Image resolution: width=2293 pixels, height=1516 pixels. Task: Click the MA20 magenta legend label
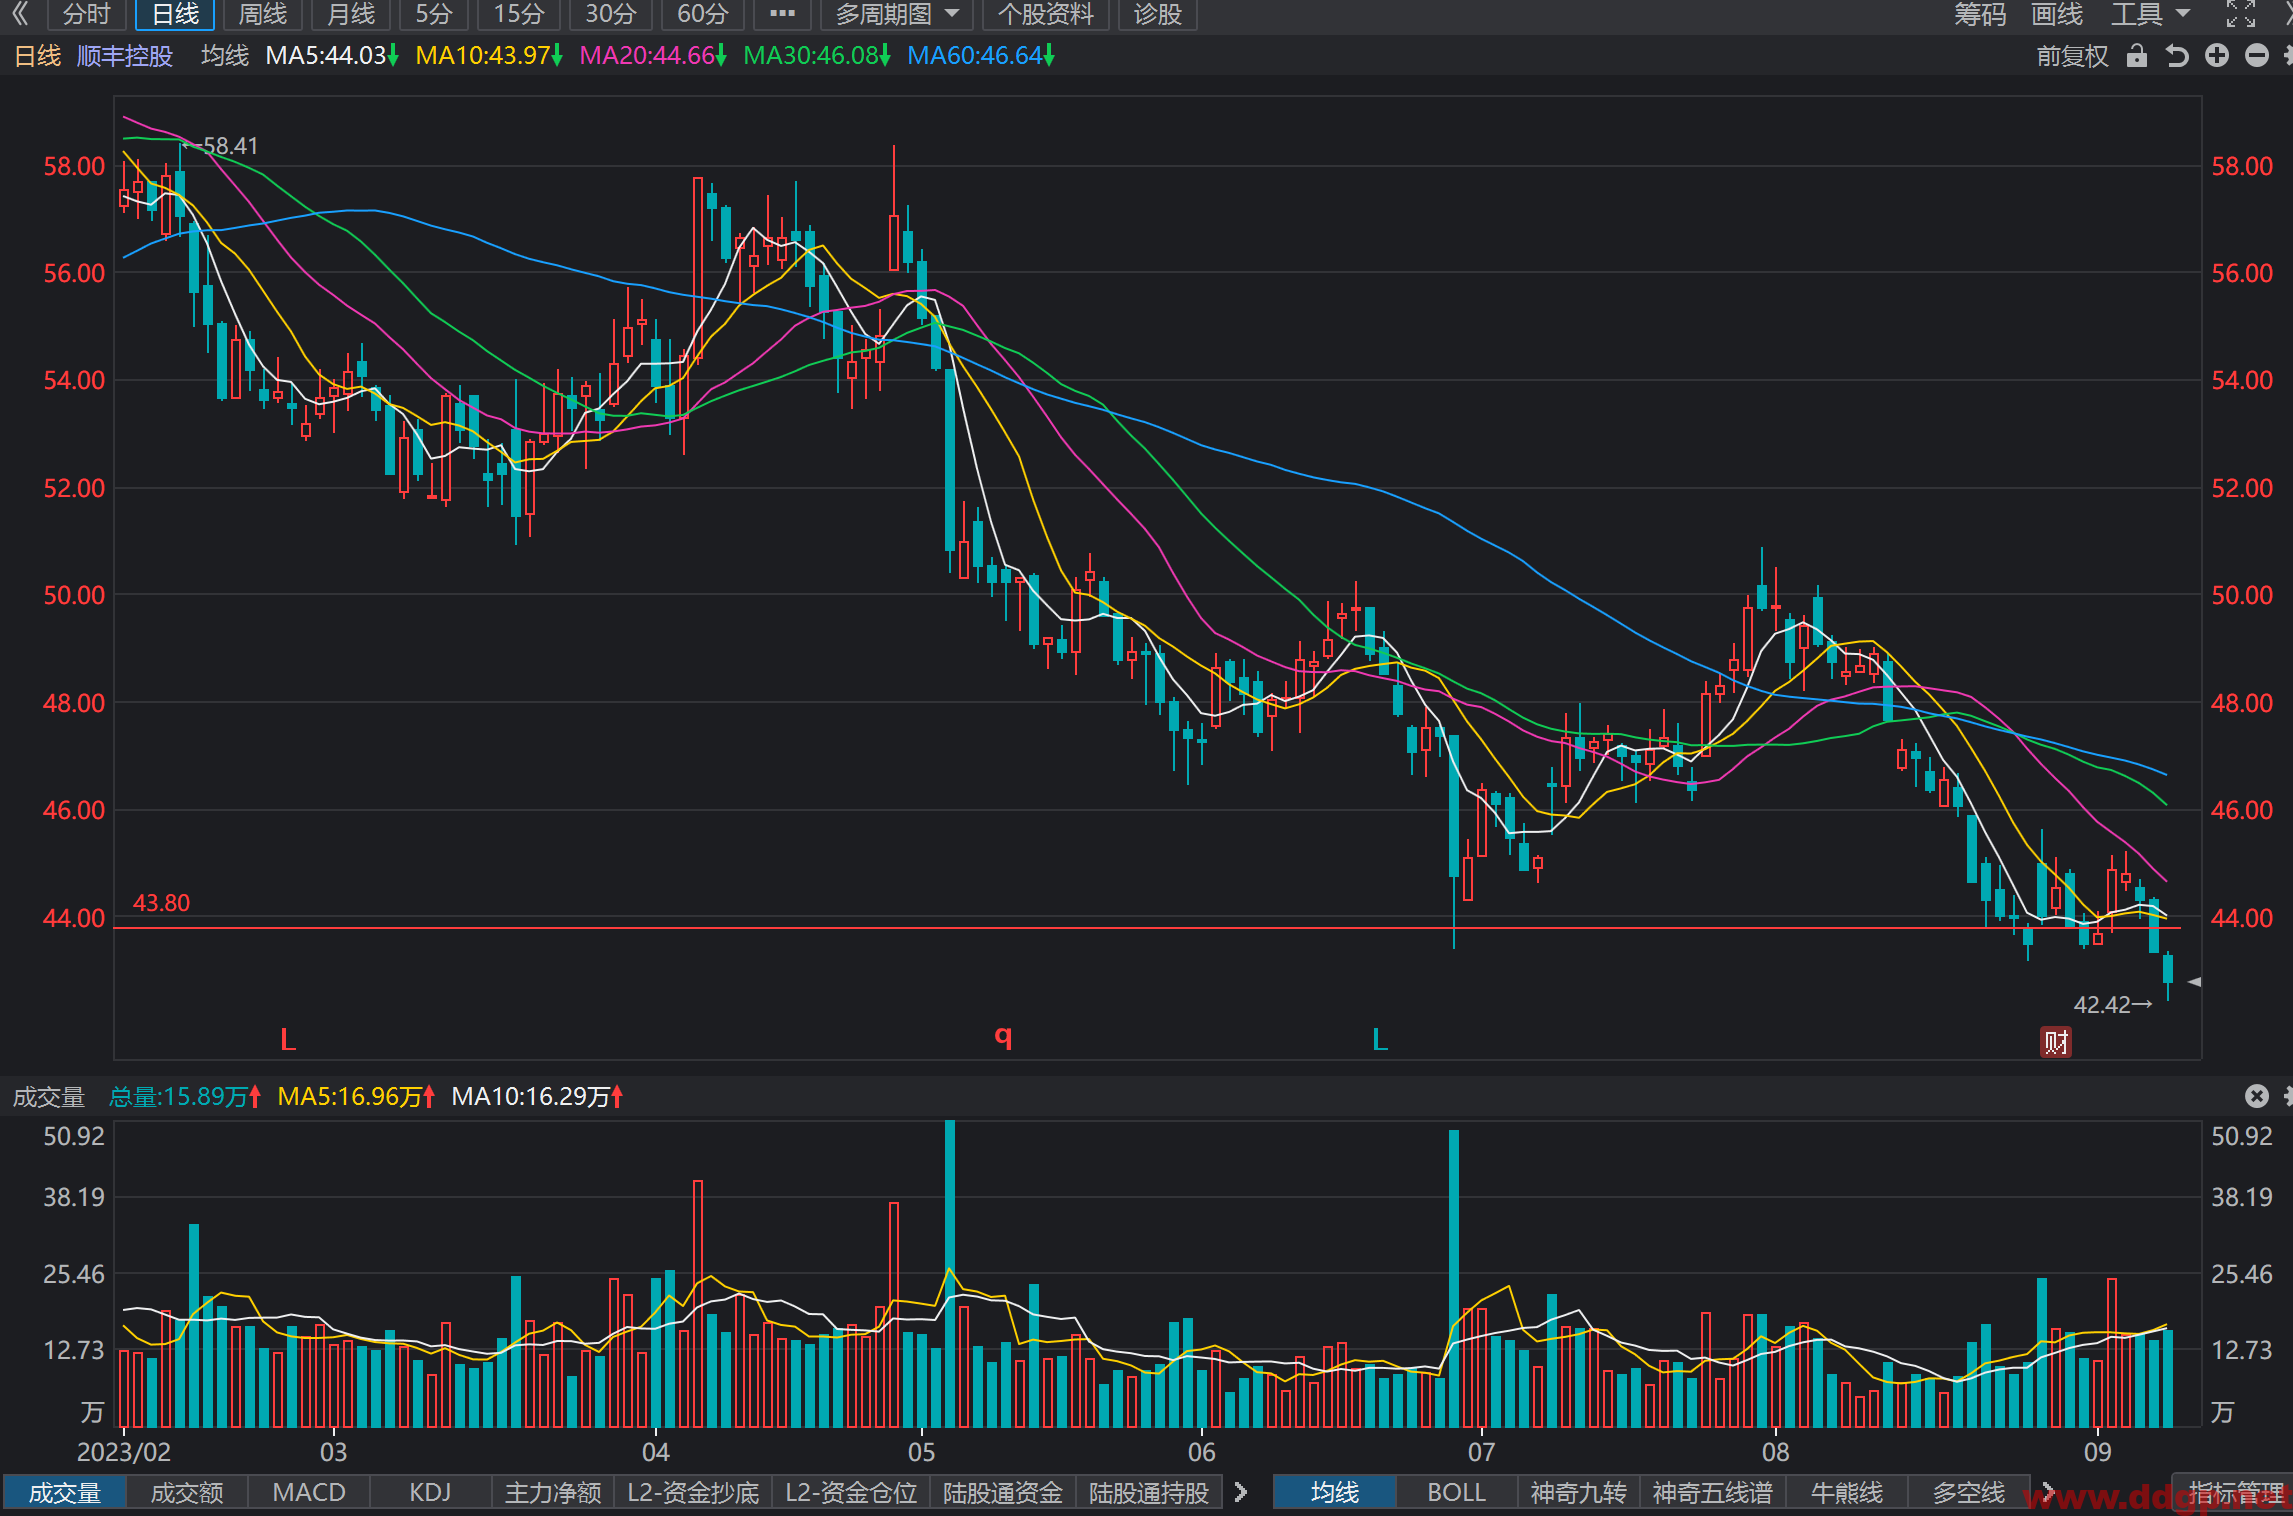point(652,56)
